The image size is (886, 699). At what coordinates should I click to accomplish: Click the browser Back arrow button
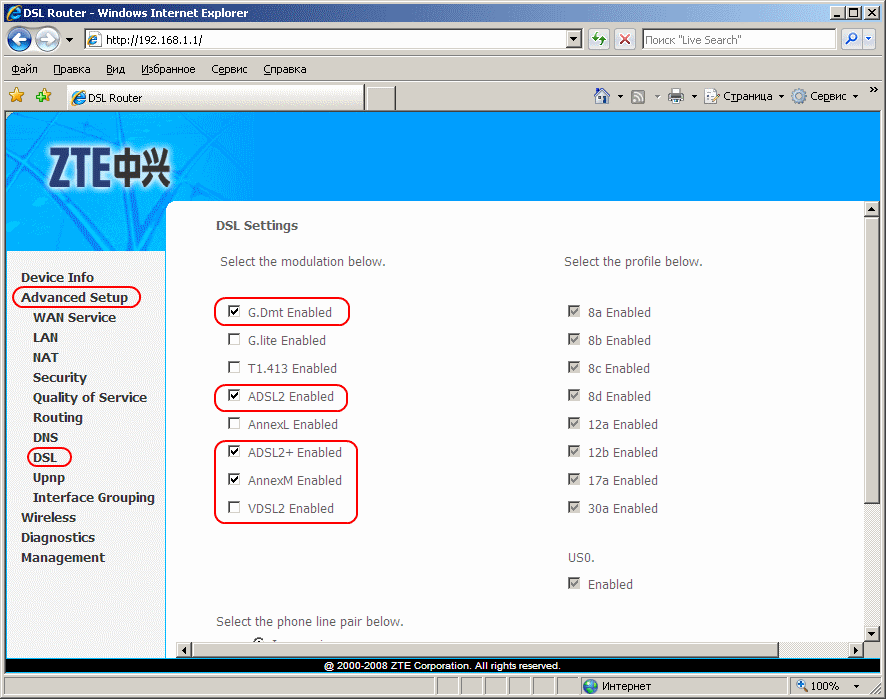point(20,40)
